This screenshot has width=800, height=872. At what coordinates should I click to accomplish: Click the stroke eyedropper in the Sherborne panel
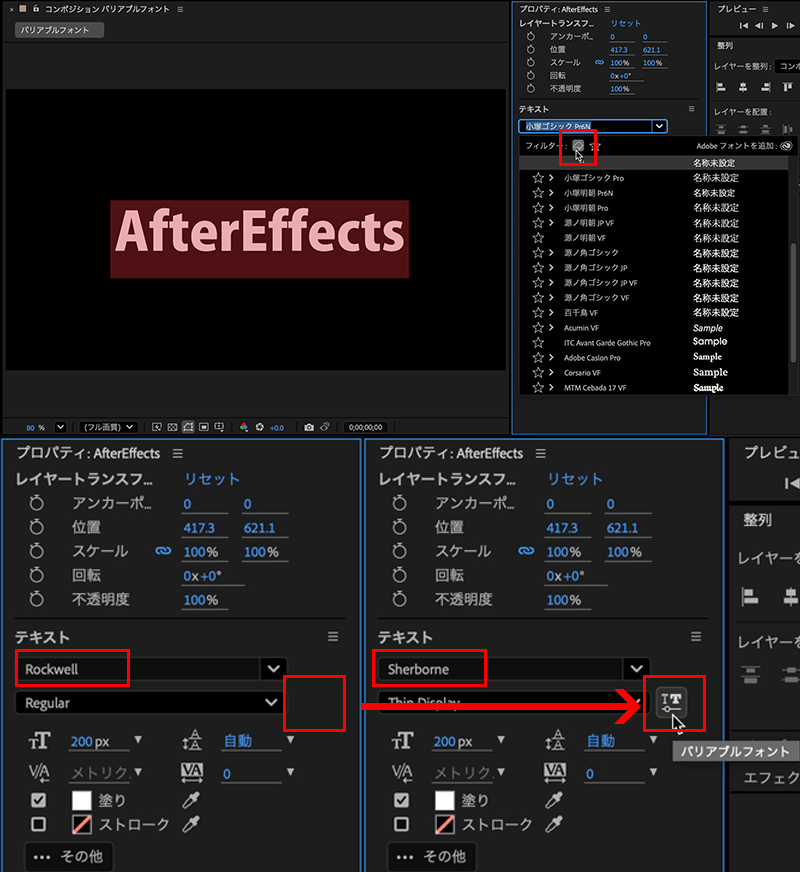551,825
